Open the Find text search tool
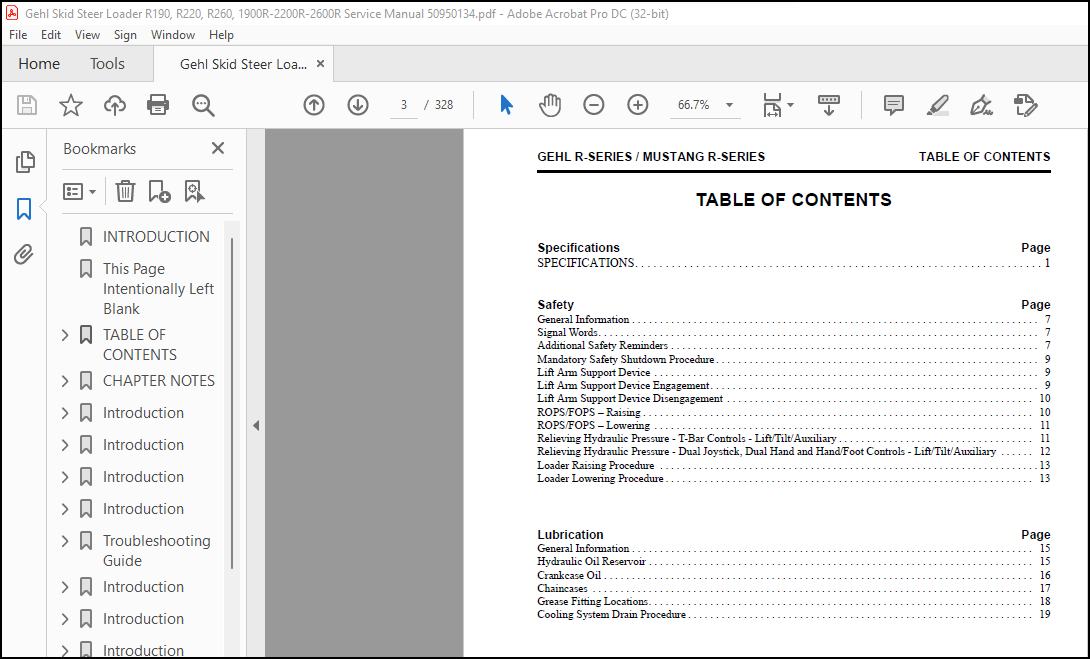The width and height of the screenshot is (1090, 659). pyautogui.click(x=203, y=105)
